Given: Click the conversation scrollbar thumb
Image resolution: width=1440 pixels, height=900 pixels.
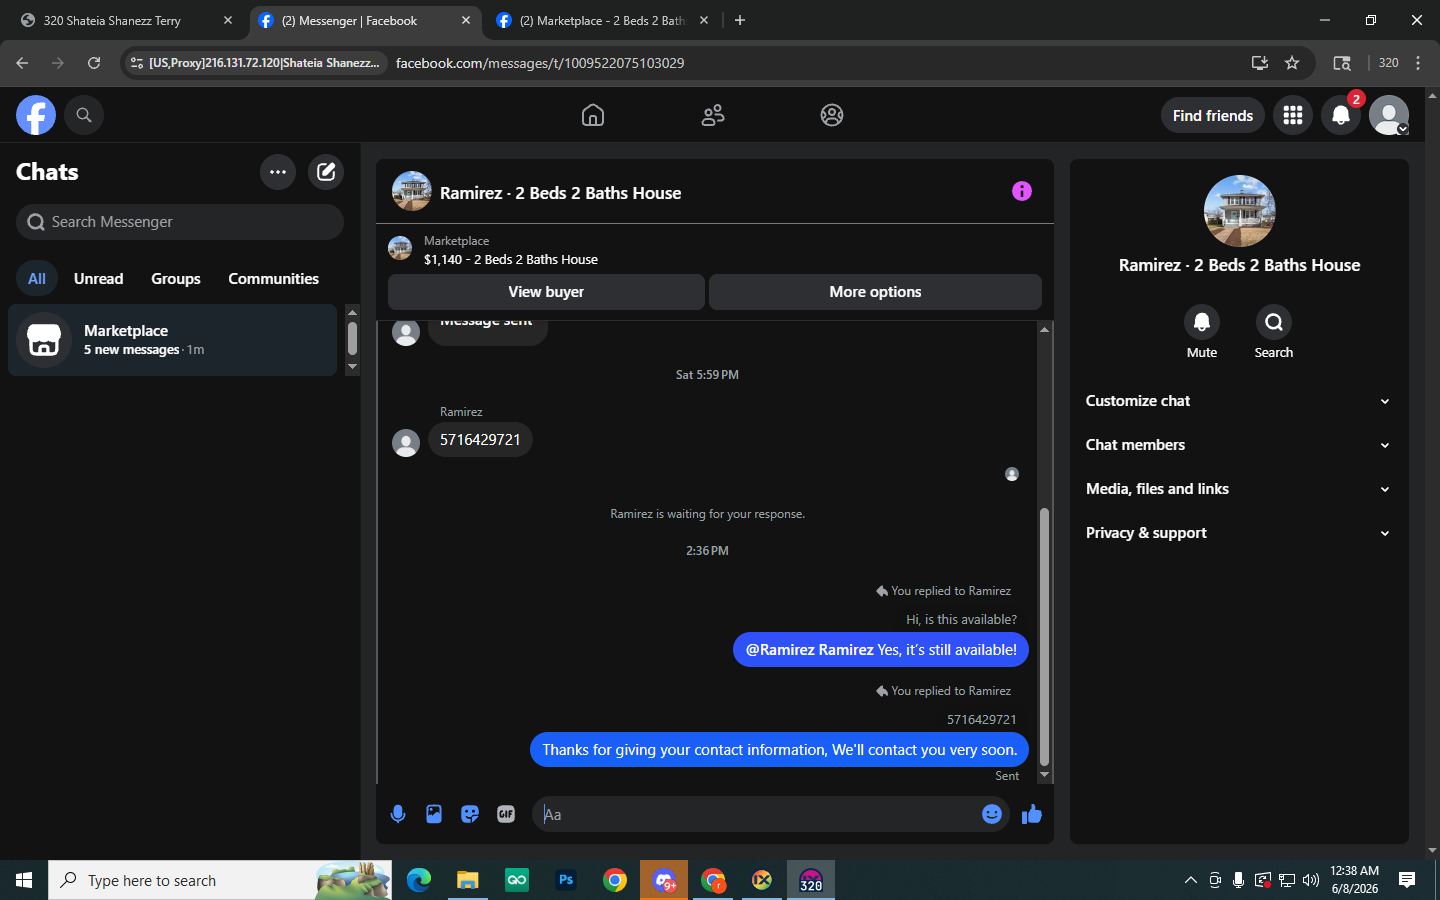Looking at the screenshot, I should point(1044,636).
